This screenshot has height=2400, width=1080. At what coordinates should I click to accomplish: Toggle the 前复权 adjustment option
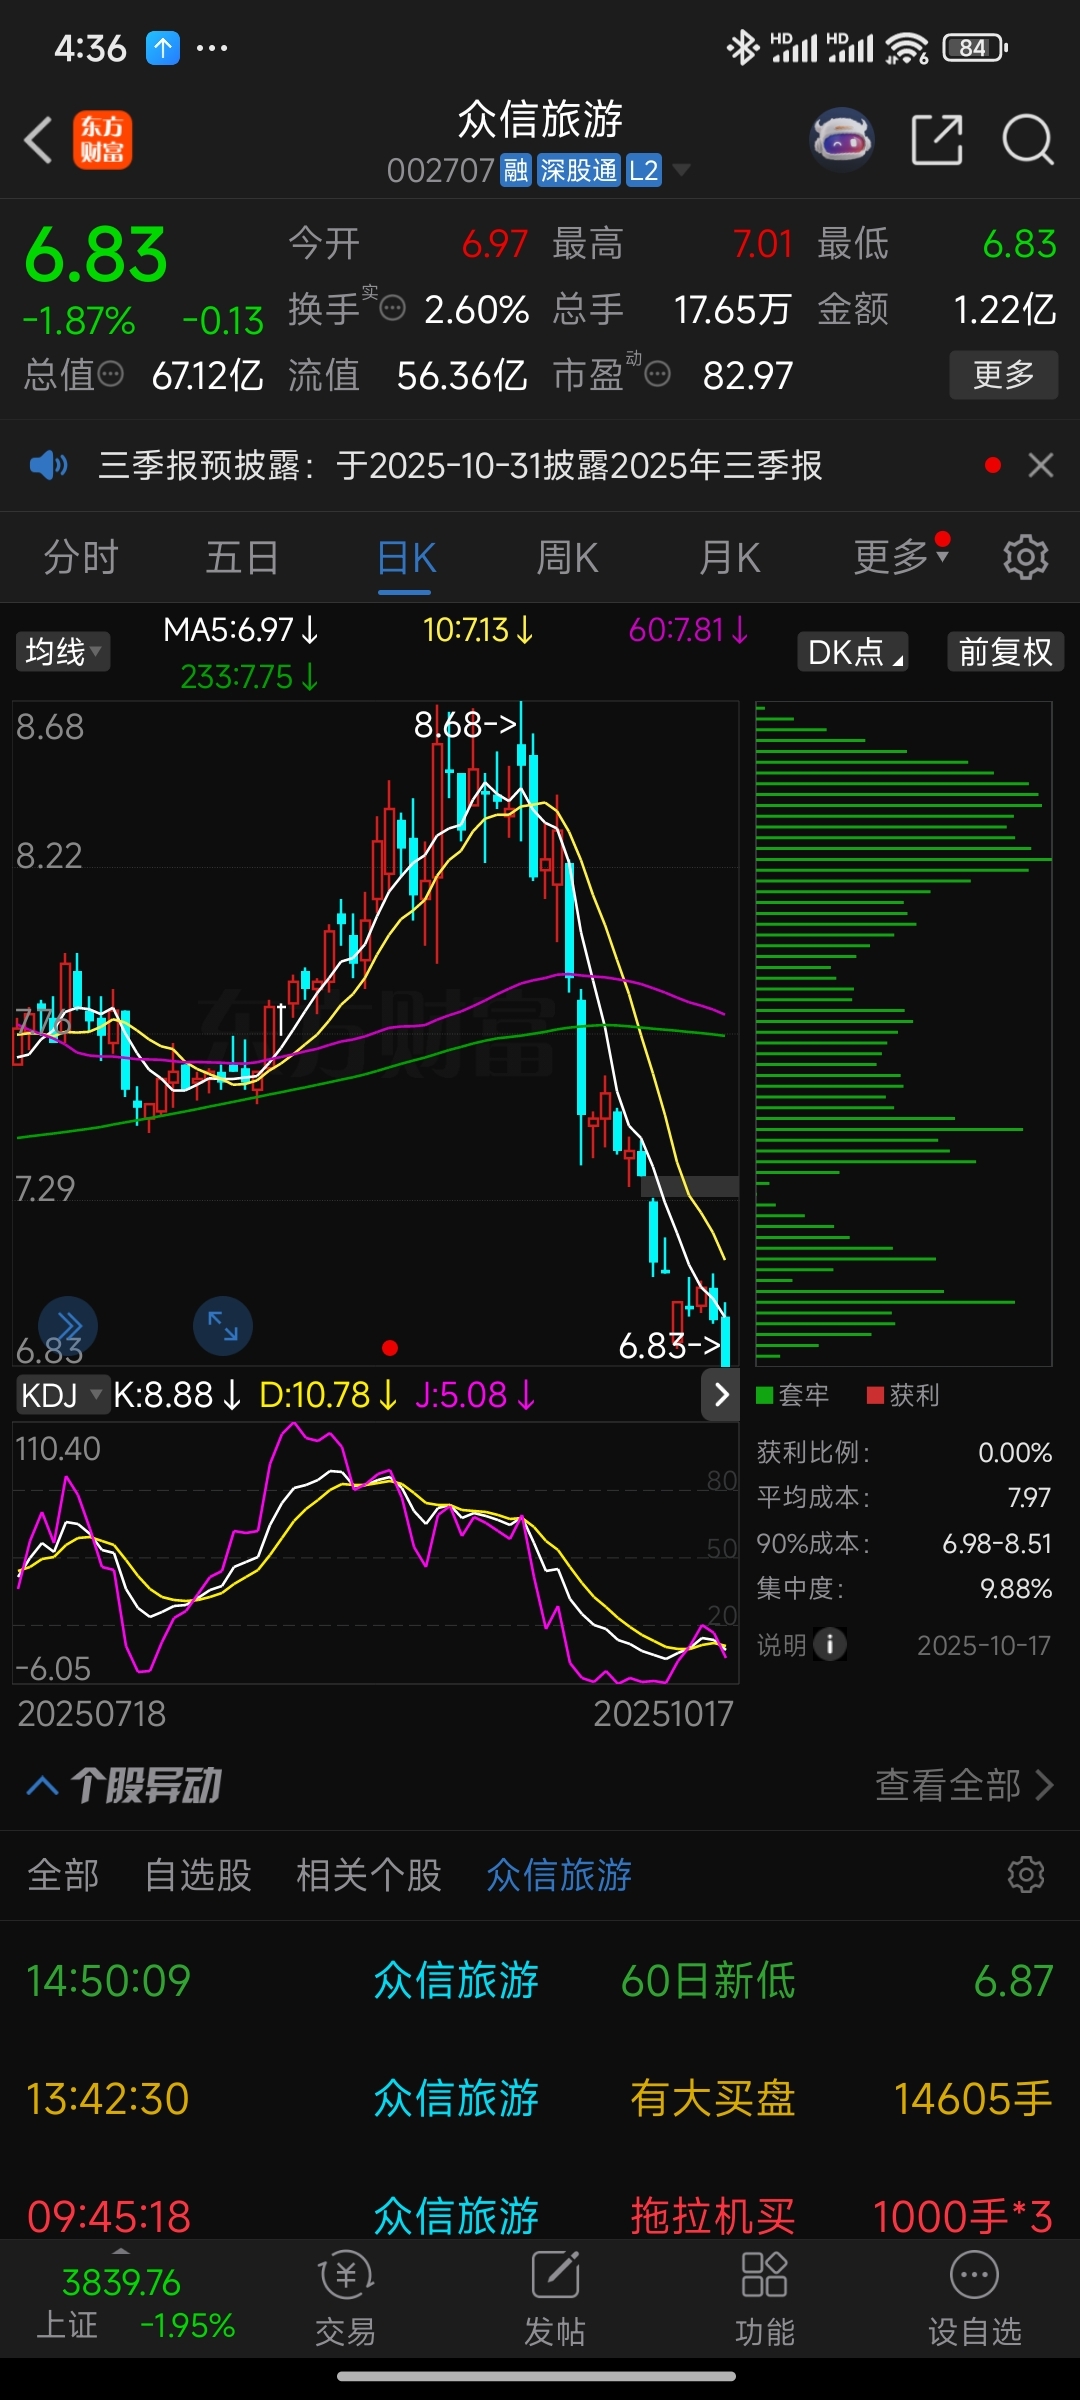tap(1005, 652)
